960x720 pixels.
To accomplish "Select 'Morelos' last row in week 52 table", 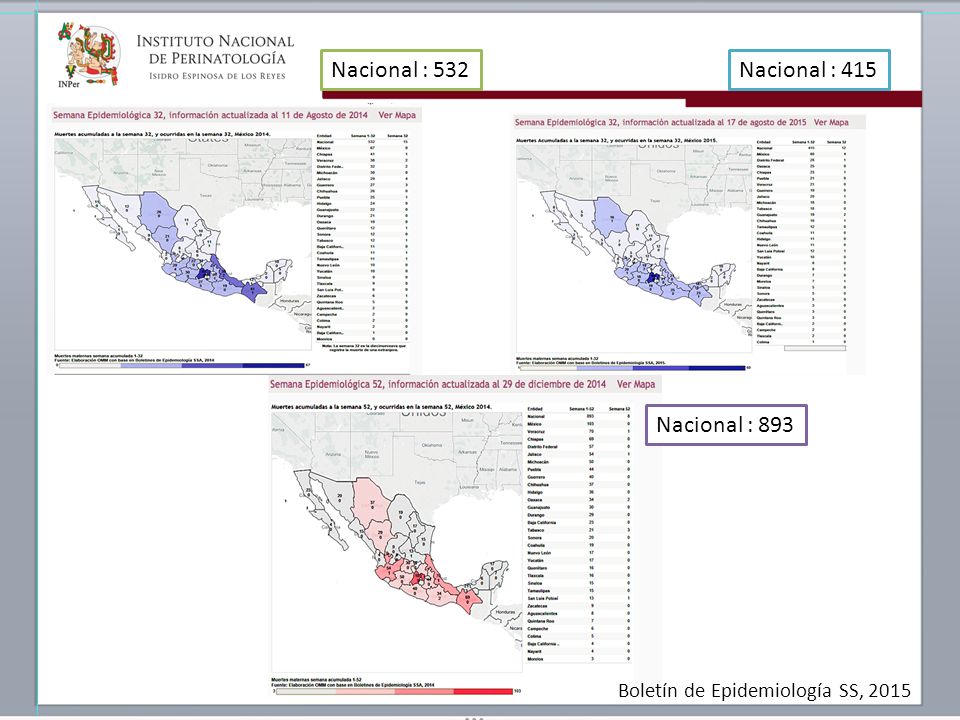I will (x=579, y=659).
